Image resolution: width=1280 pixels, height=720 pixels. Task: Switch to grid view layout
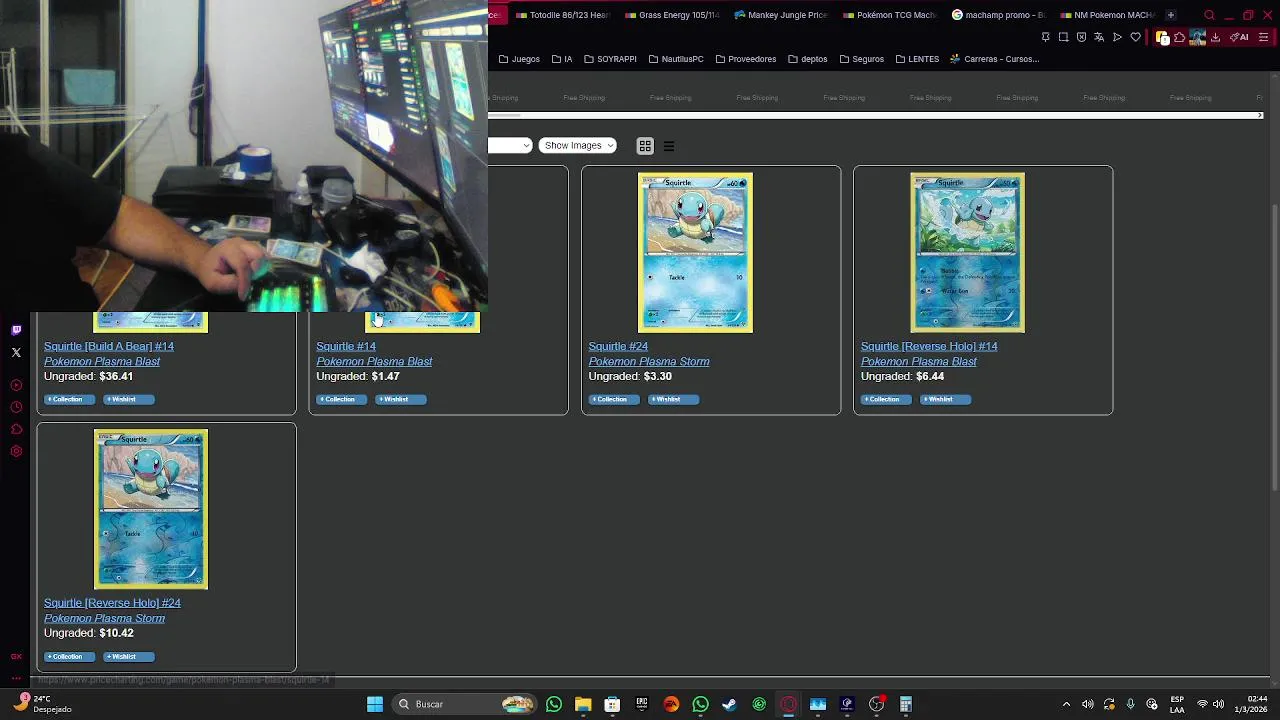point(645,146)
